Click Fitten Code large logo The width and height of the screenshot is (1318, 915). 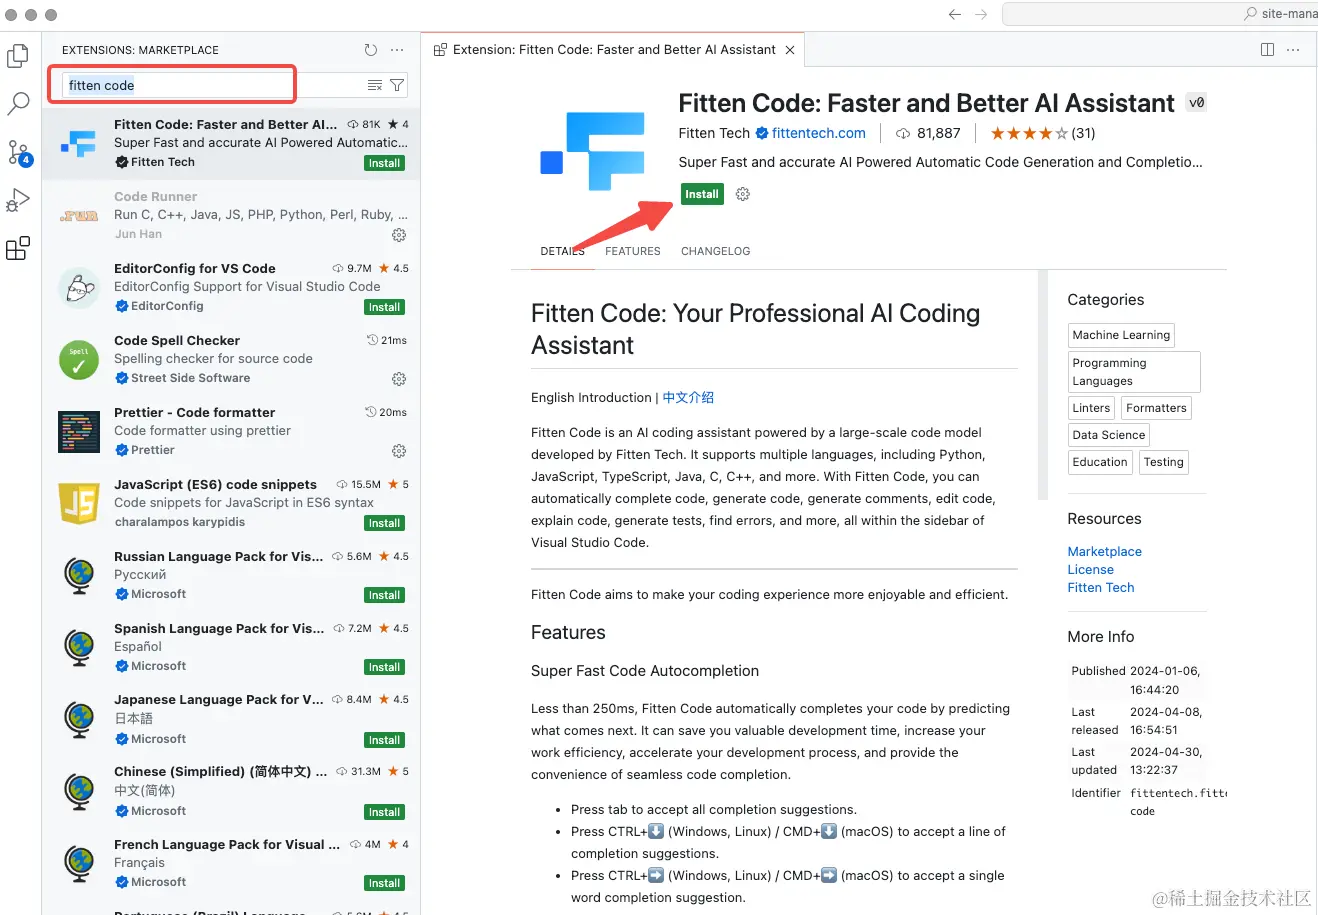[594, 150]
